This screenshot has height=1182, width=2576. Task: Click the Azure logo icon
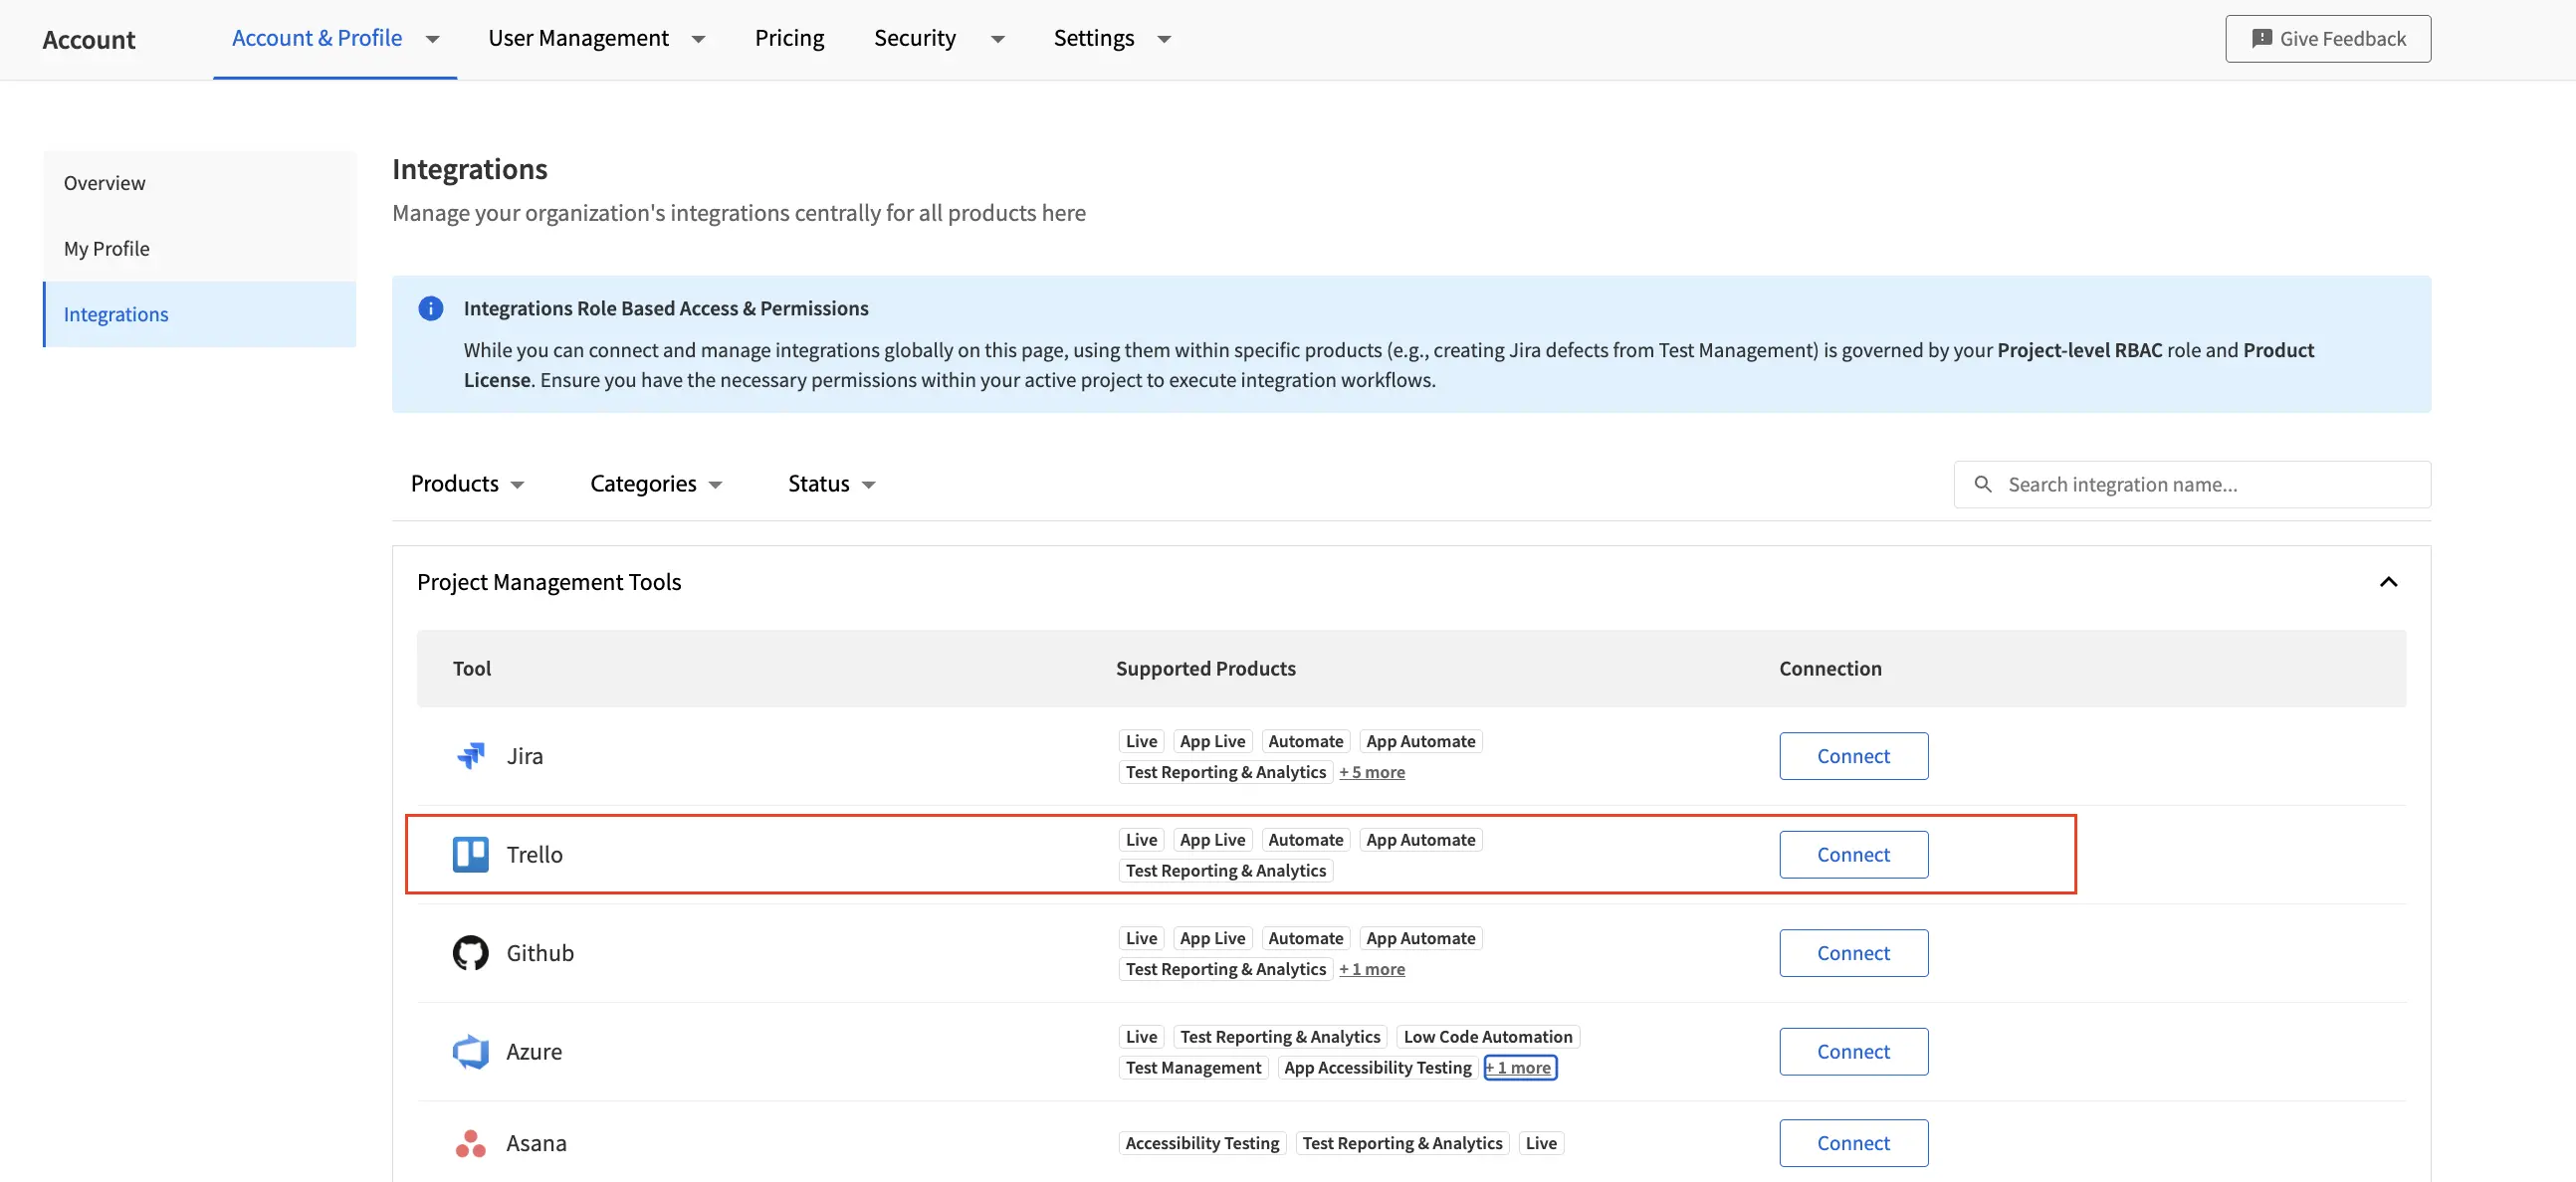click(x=470, y=1051)
